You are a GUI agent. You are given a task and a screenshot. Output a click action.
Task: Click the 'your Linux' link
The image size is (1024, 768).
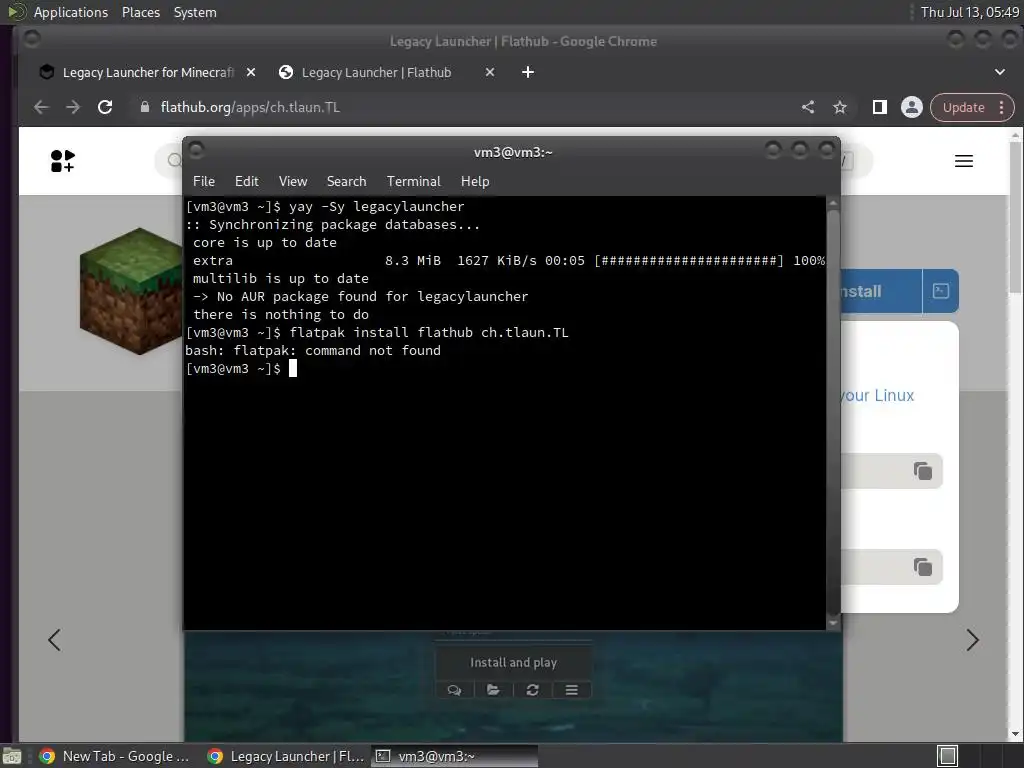(877, 396)
